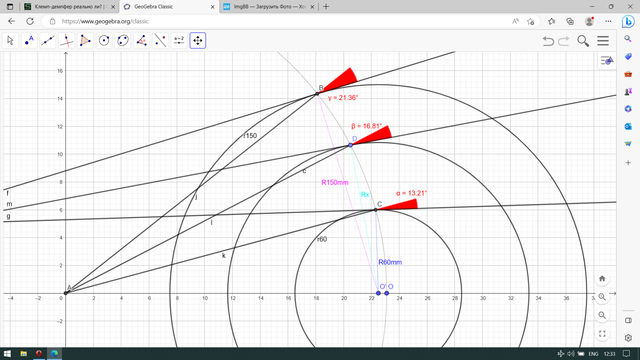Select the Slider tool
The width and height of the screenshot is (640, 360).
[179, 40]
